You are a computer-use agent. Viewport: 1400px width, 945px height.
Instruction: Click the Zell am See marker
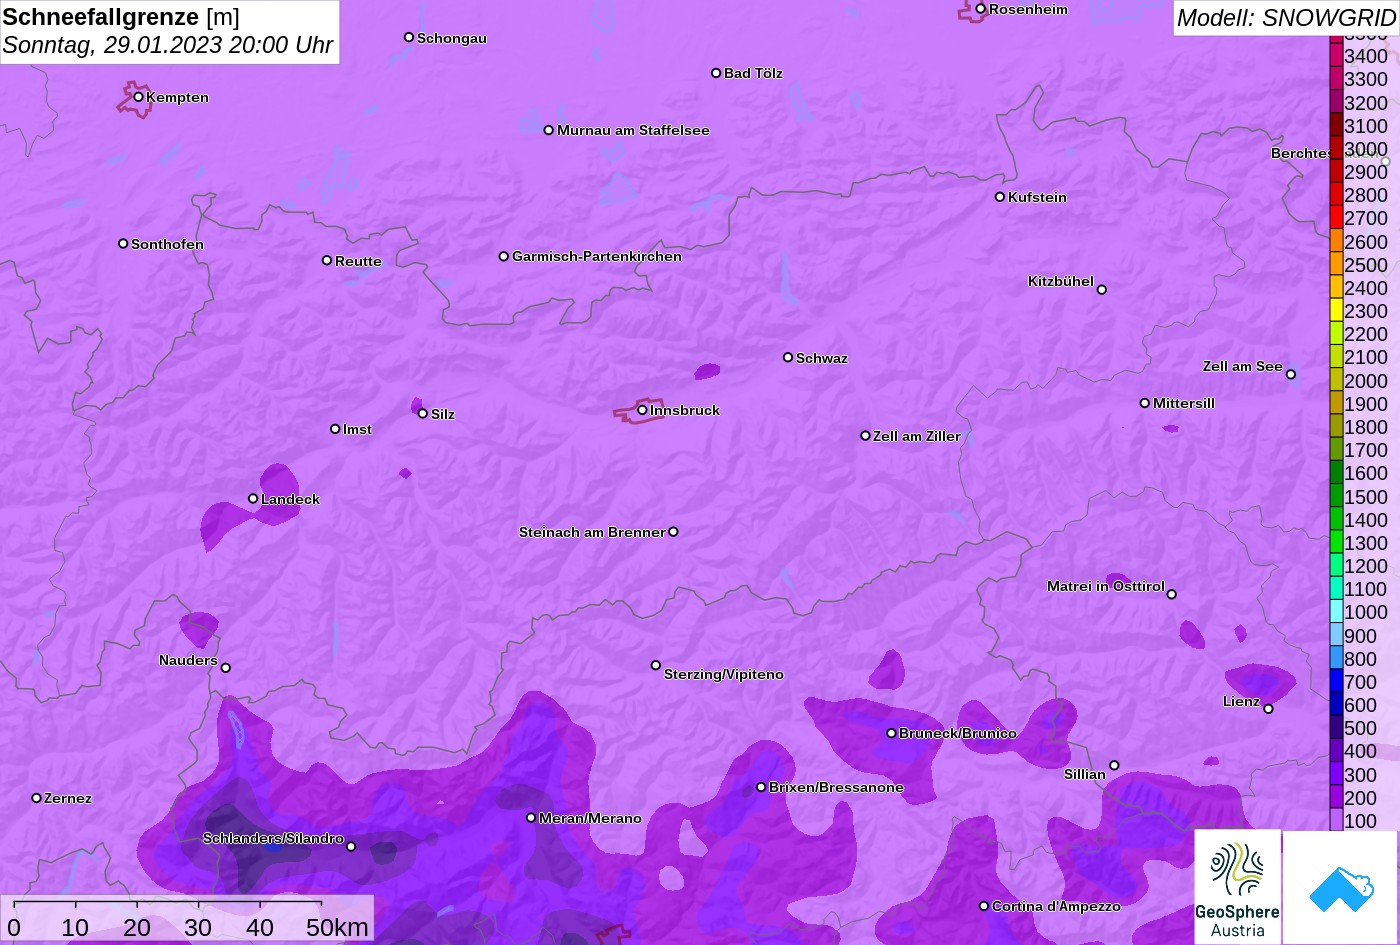click(1291, 375)
